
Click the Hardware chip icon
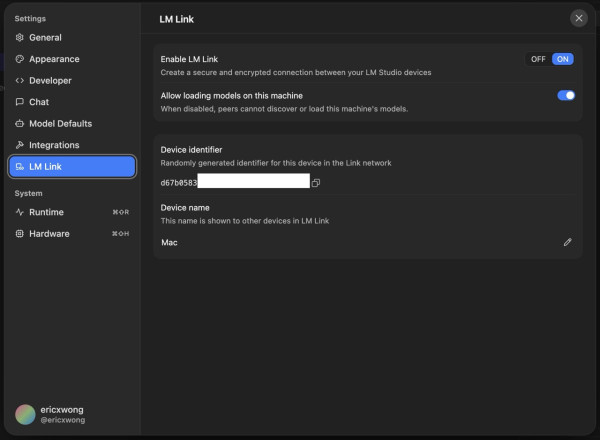pyautogui.click(x=20, y=233)
